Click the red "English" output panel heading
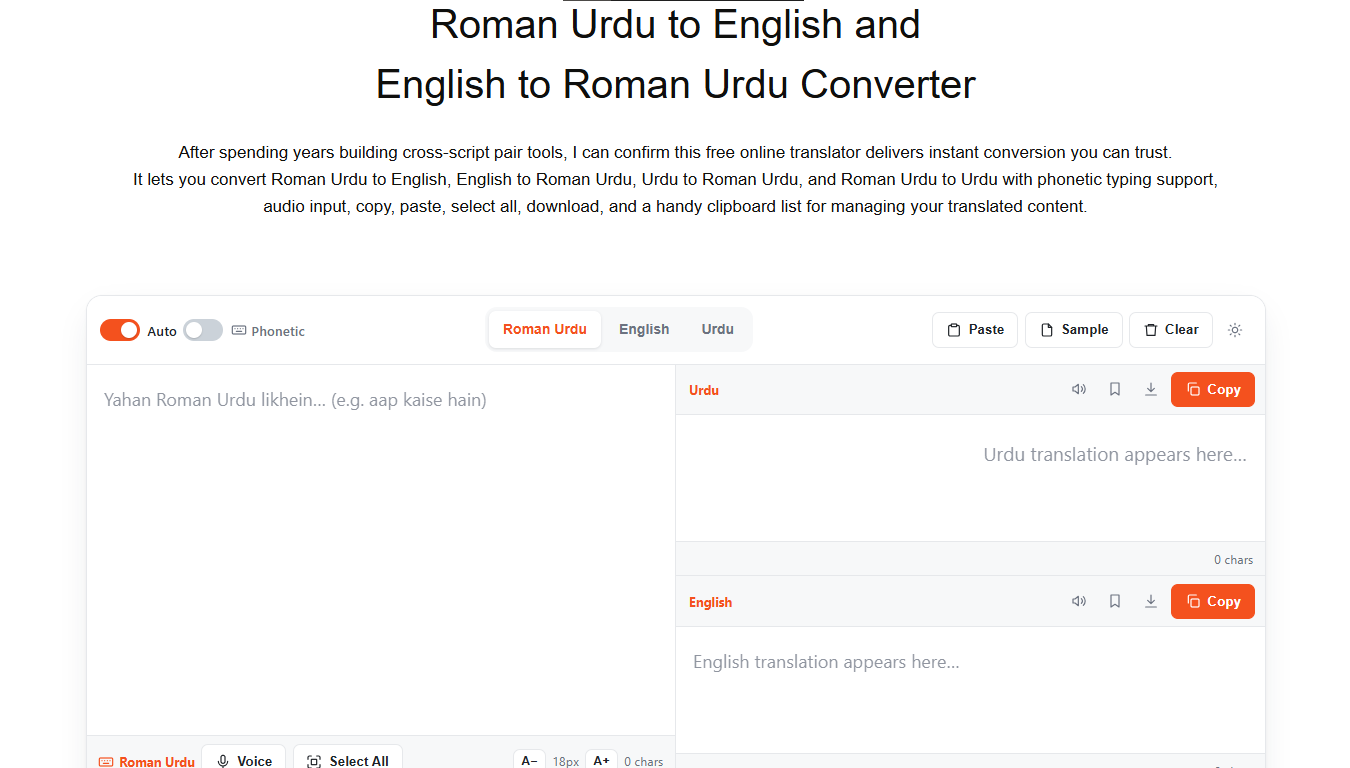This screenshot has height=768, width=1350. 710,603
